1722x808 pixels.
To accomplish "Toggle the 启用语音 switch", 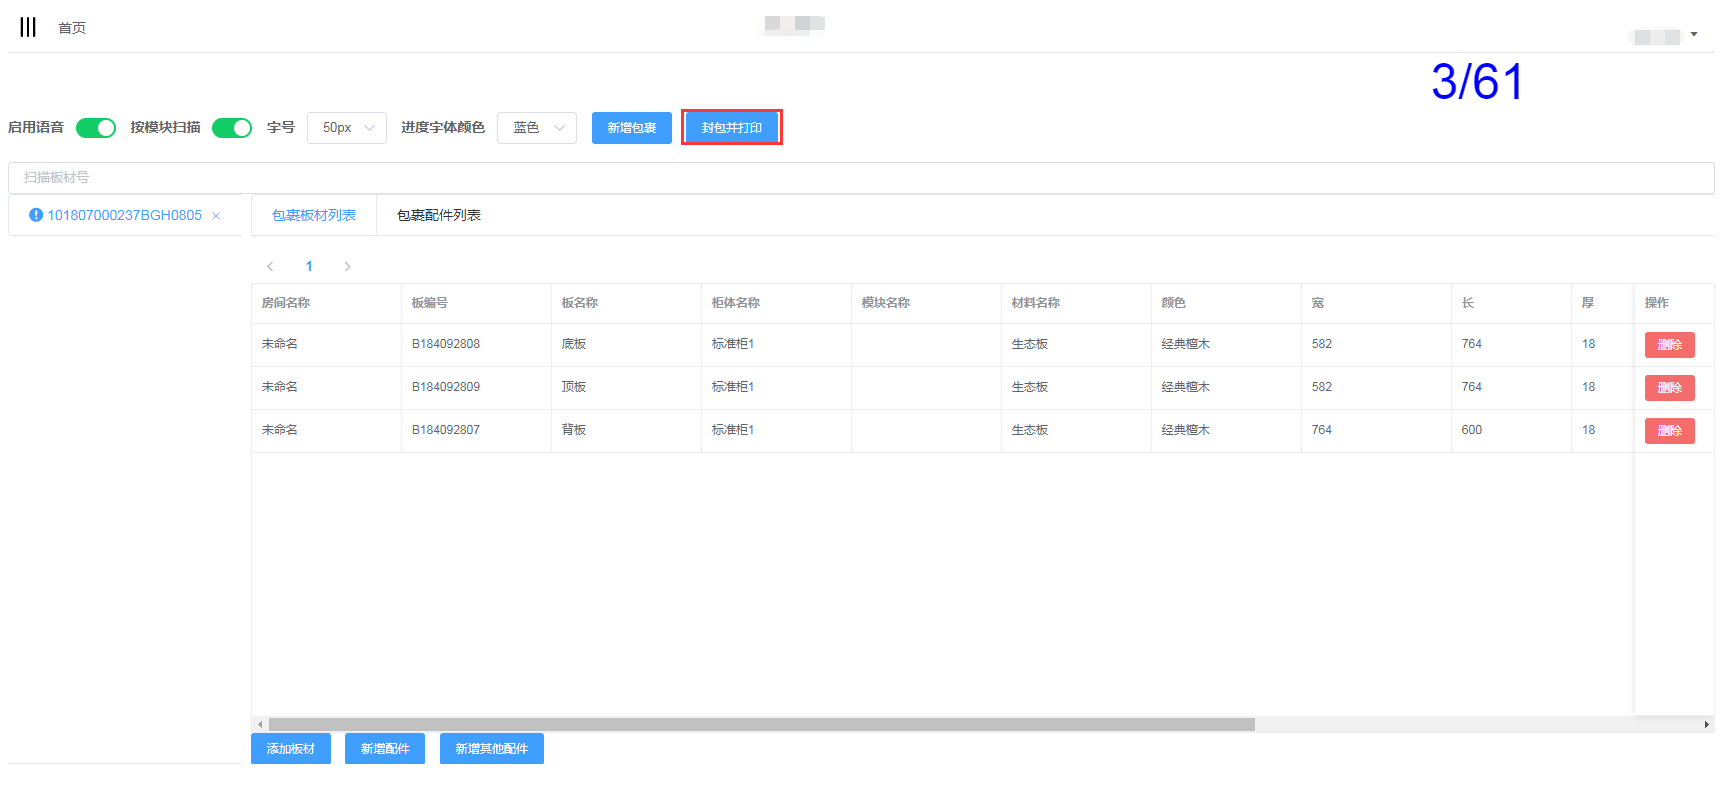I will 96,128.
